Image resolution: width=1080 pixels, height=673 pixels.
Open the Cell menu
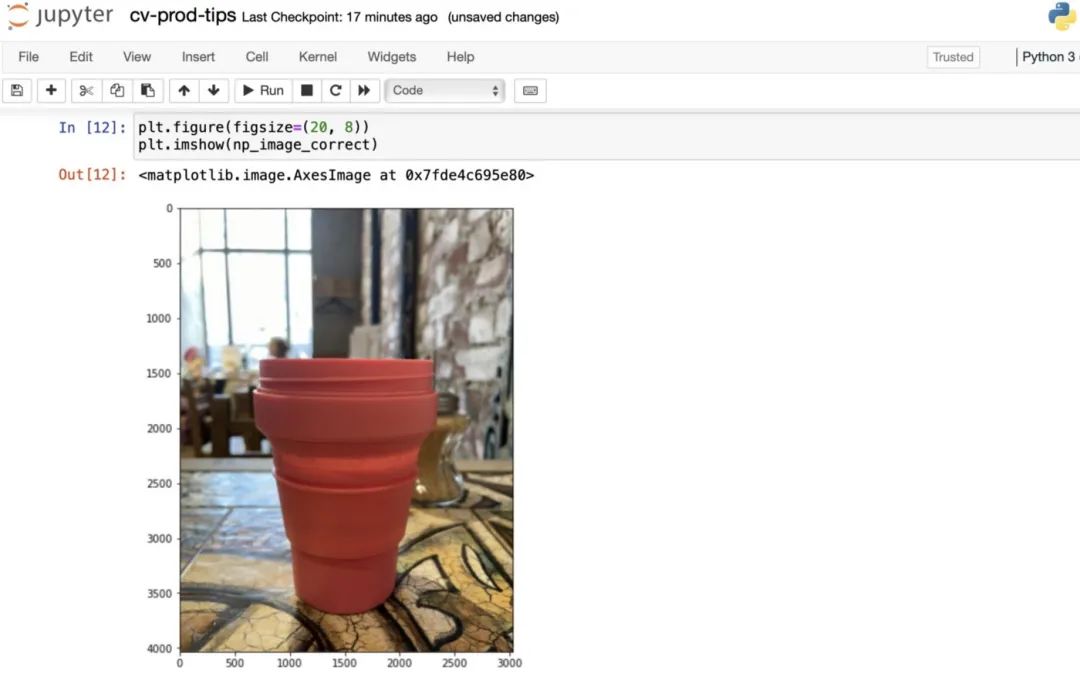click(x=257, y=56)
